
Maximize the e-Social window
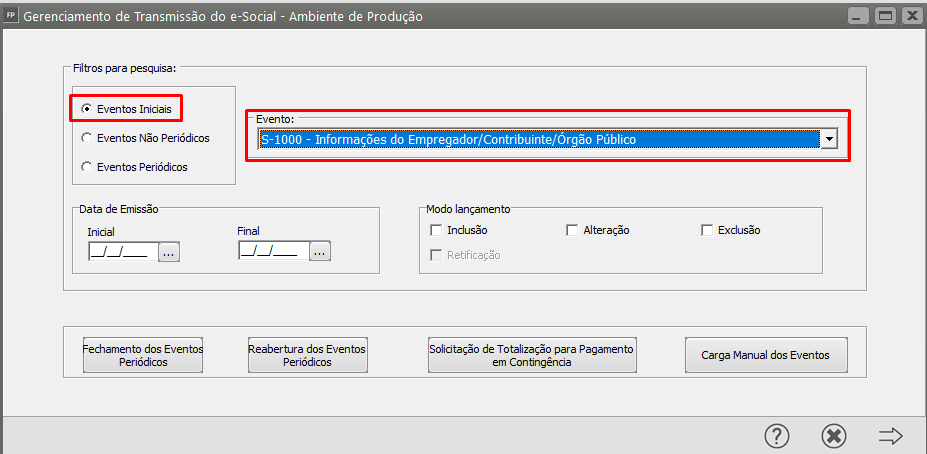pyautogui.click(x=885, y=16)
